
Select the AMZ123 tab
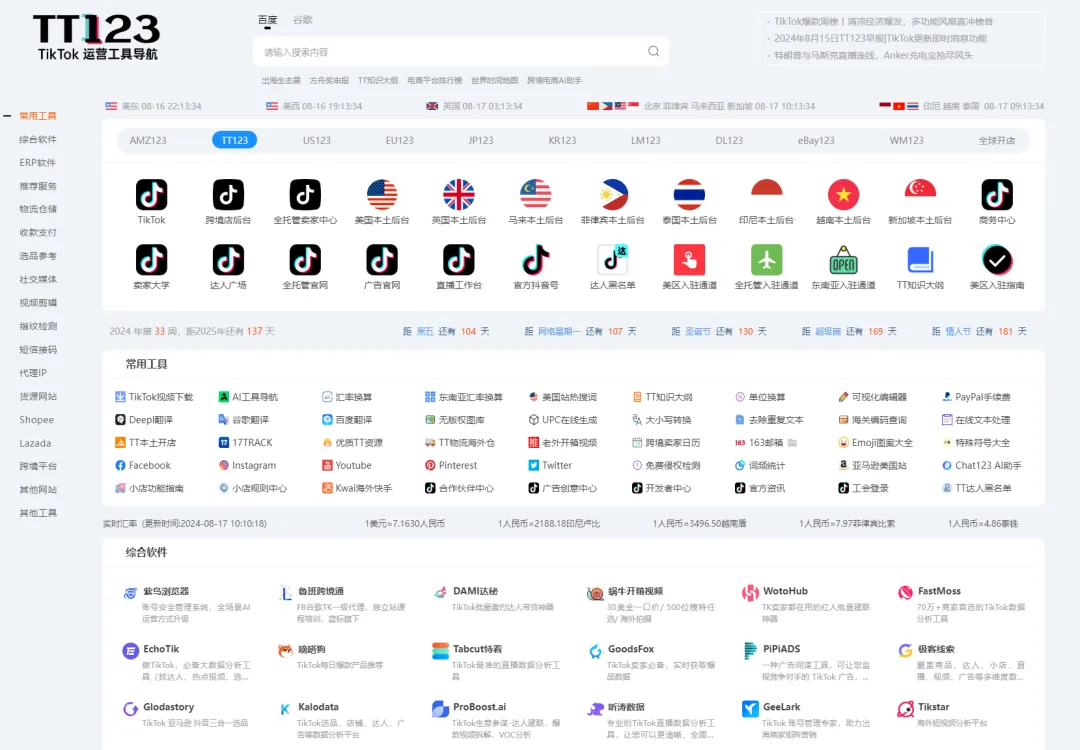click(x=148, y=140)
